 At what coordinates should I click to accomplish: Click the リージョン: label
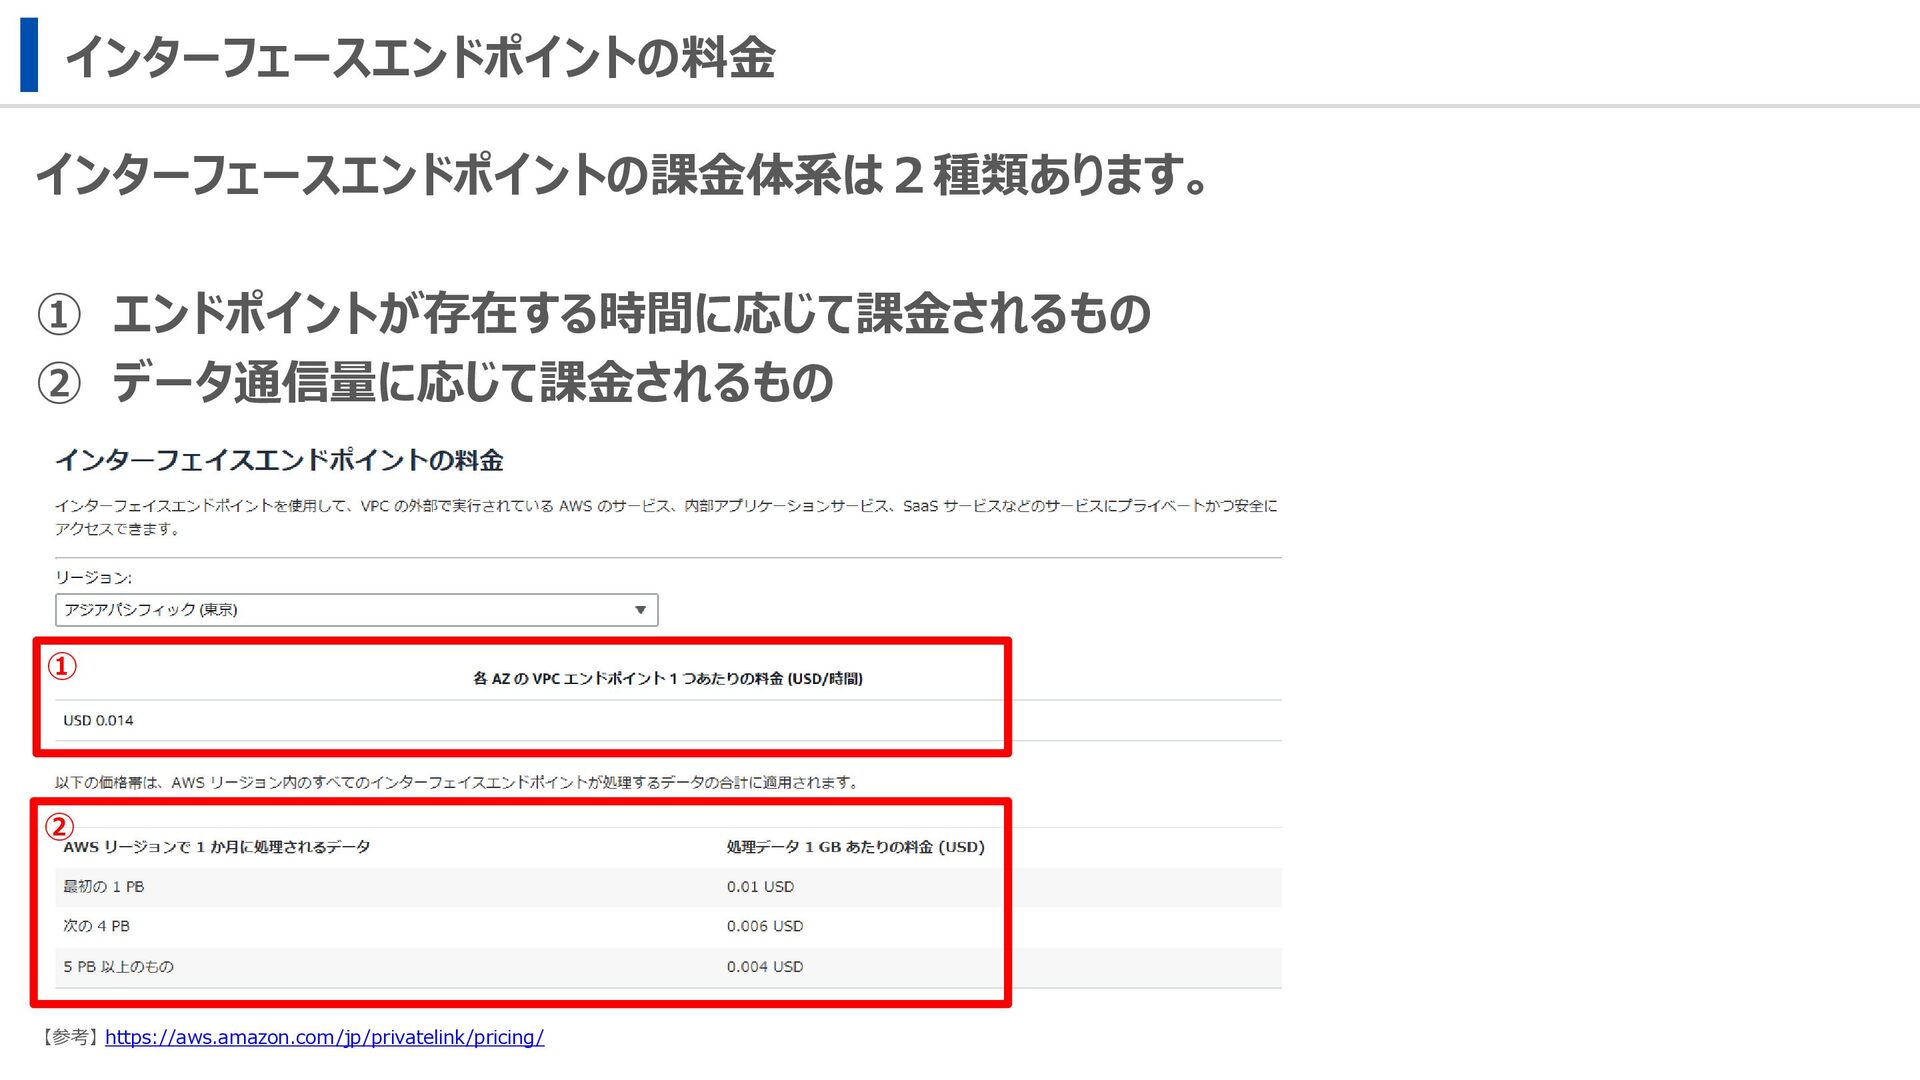93,578
